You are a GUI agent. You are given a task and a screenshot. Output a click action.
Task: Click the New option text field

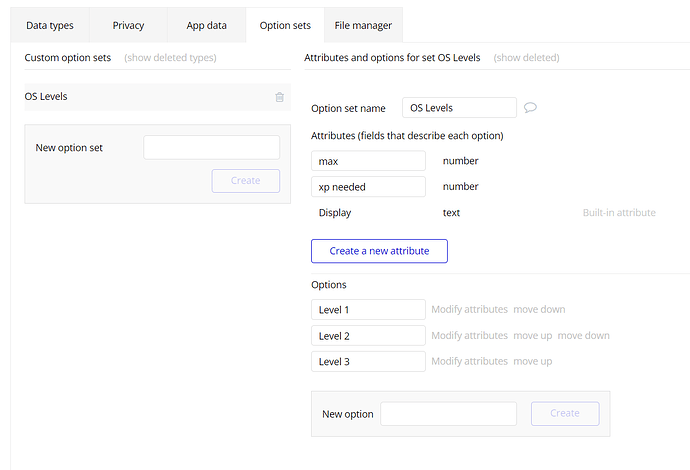(x=448, y=414)
